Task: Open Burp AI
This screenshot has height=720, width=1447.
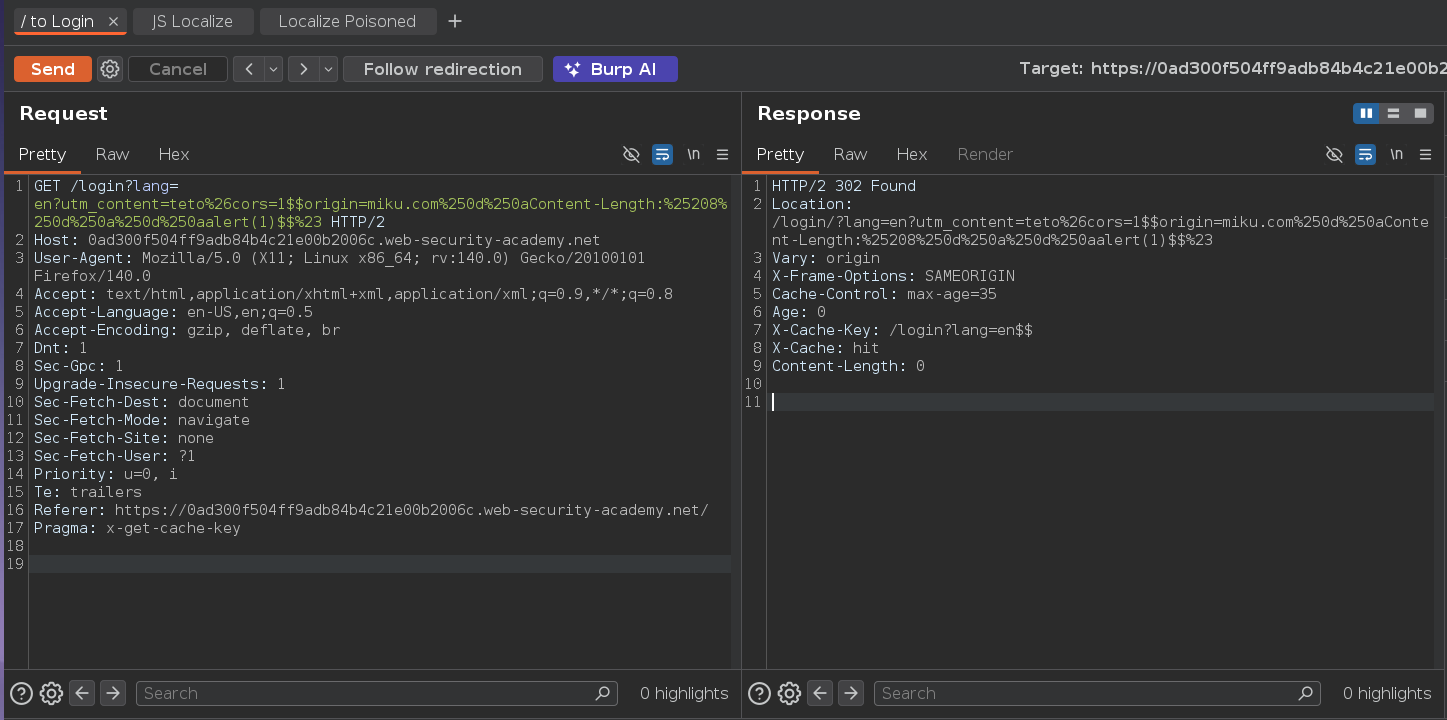Action: [x=615, y=69]
